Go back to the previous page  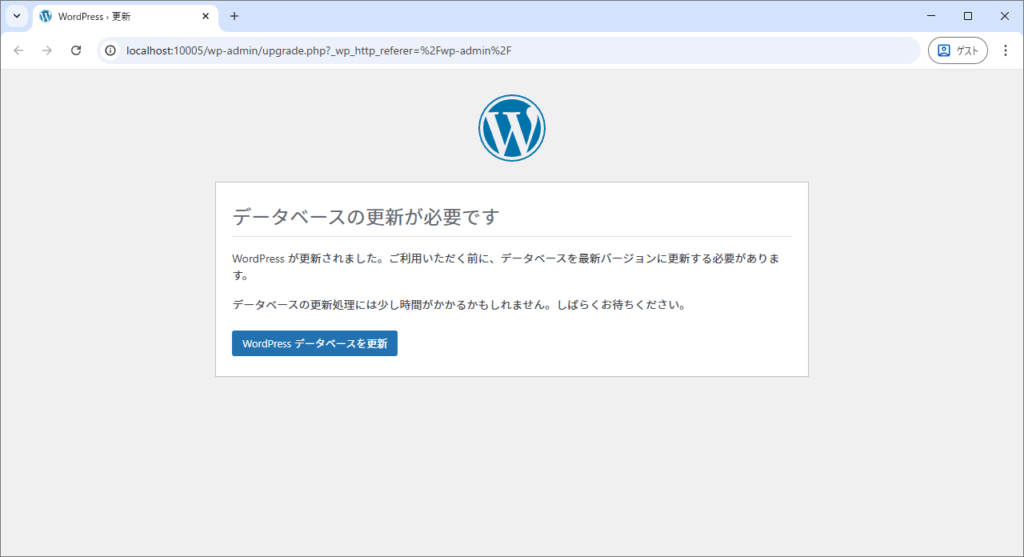click(x=18, y=50)
